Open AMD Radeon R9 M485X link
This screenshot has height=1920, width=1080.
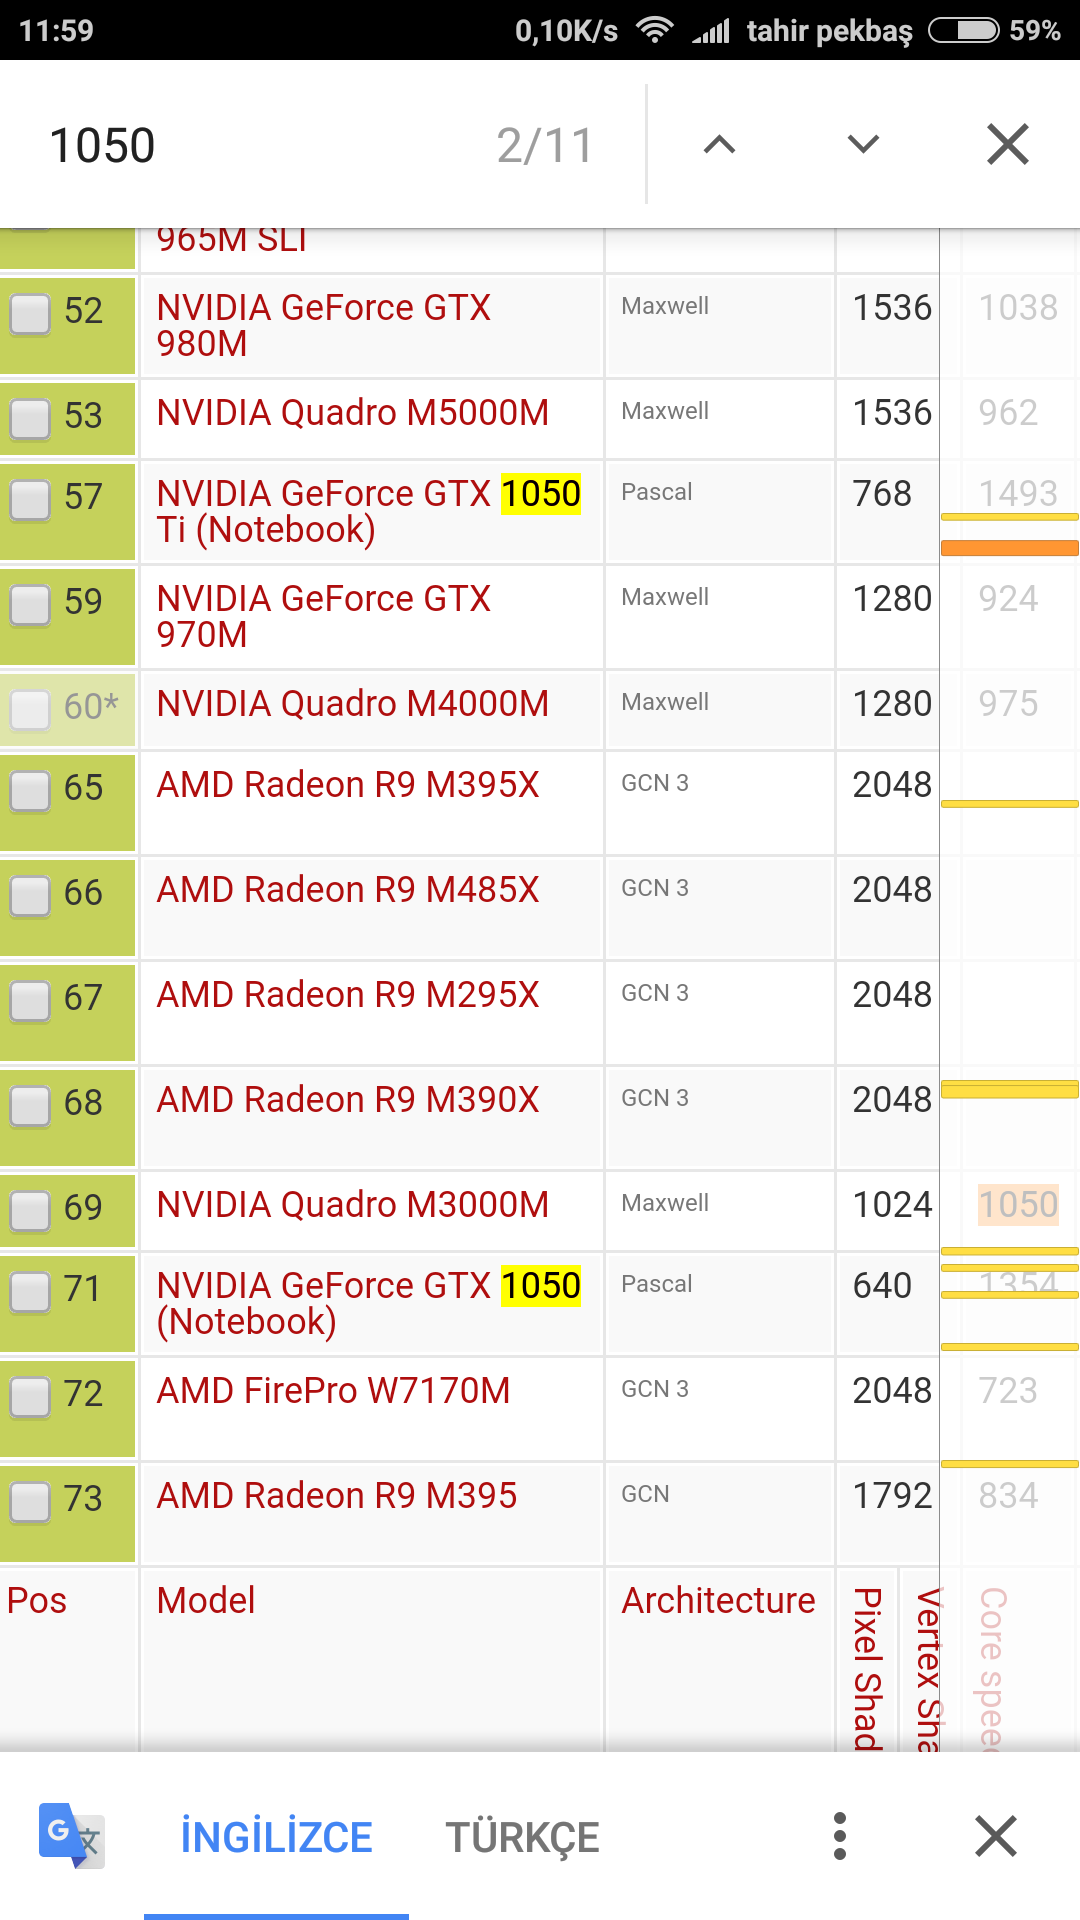click(x=348, y=889)
